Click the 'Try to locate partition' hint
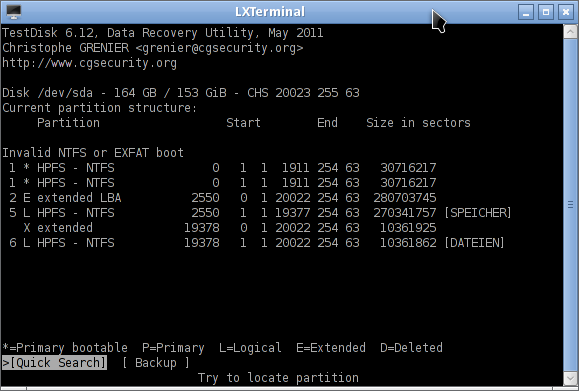This screenshot has height=391, width=579. pos(278,377)
